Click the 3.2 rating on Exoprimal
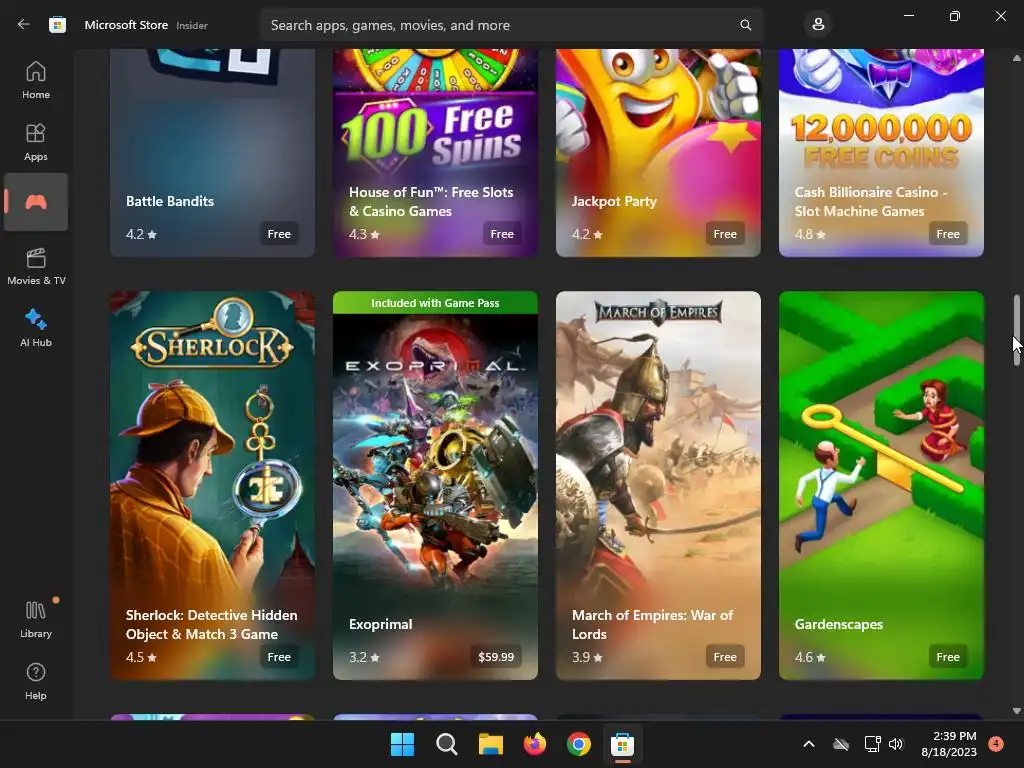 coord(364,657)
